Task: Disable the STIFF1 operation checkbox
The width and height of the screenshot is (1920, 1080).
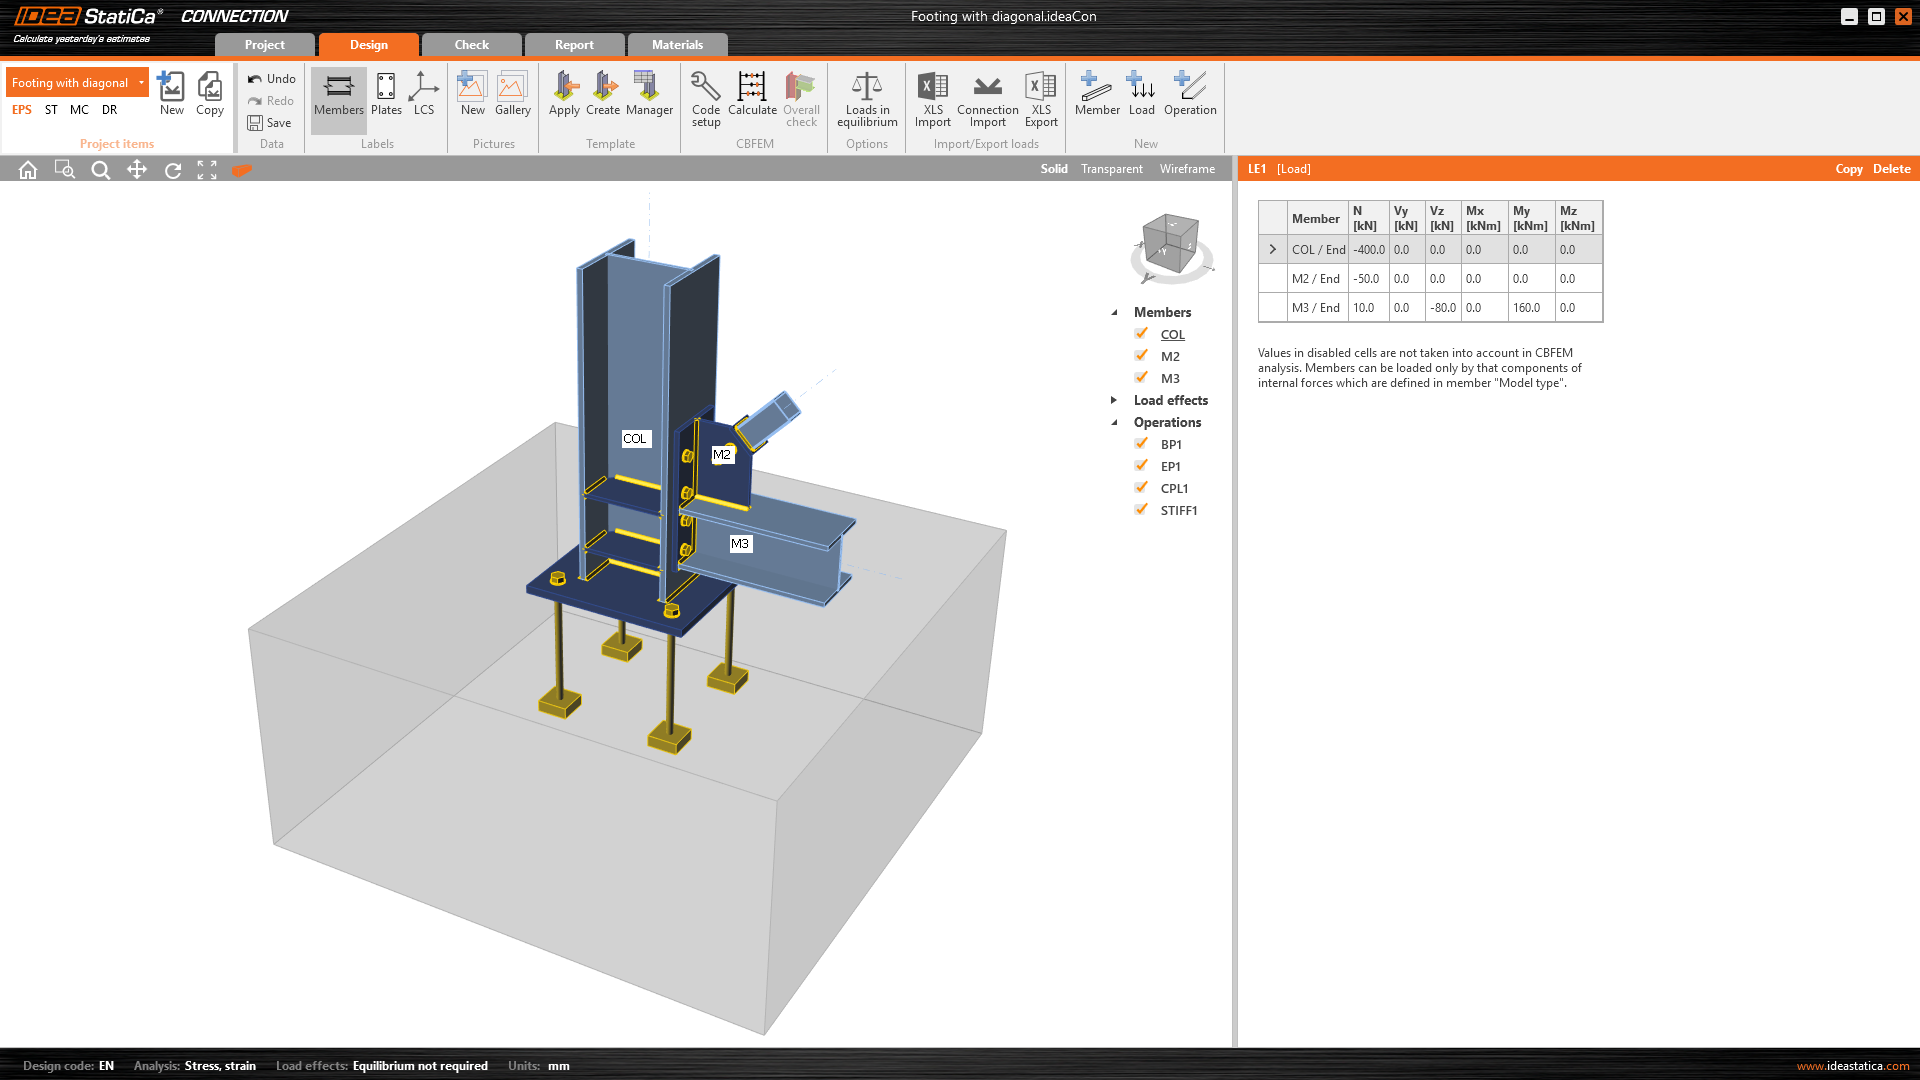Action: [x=1141, y=510]
